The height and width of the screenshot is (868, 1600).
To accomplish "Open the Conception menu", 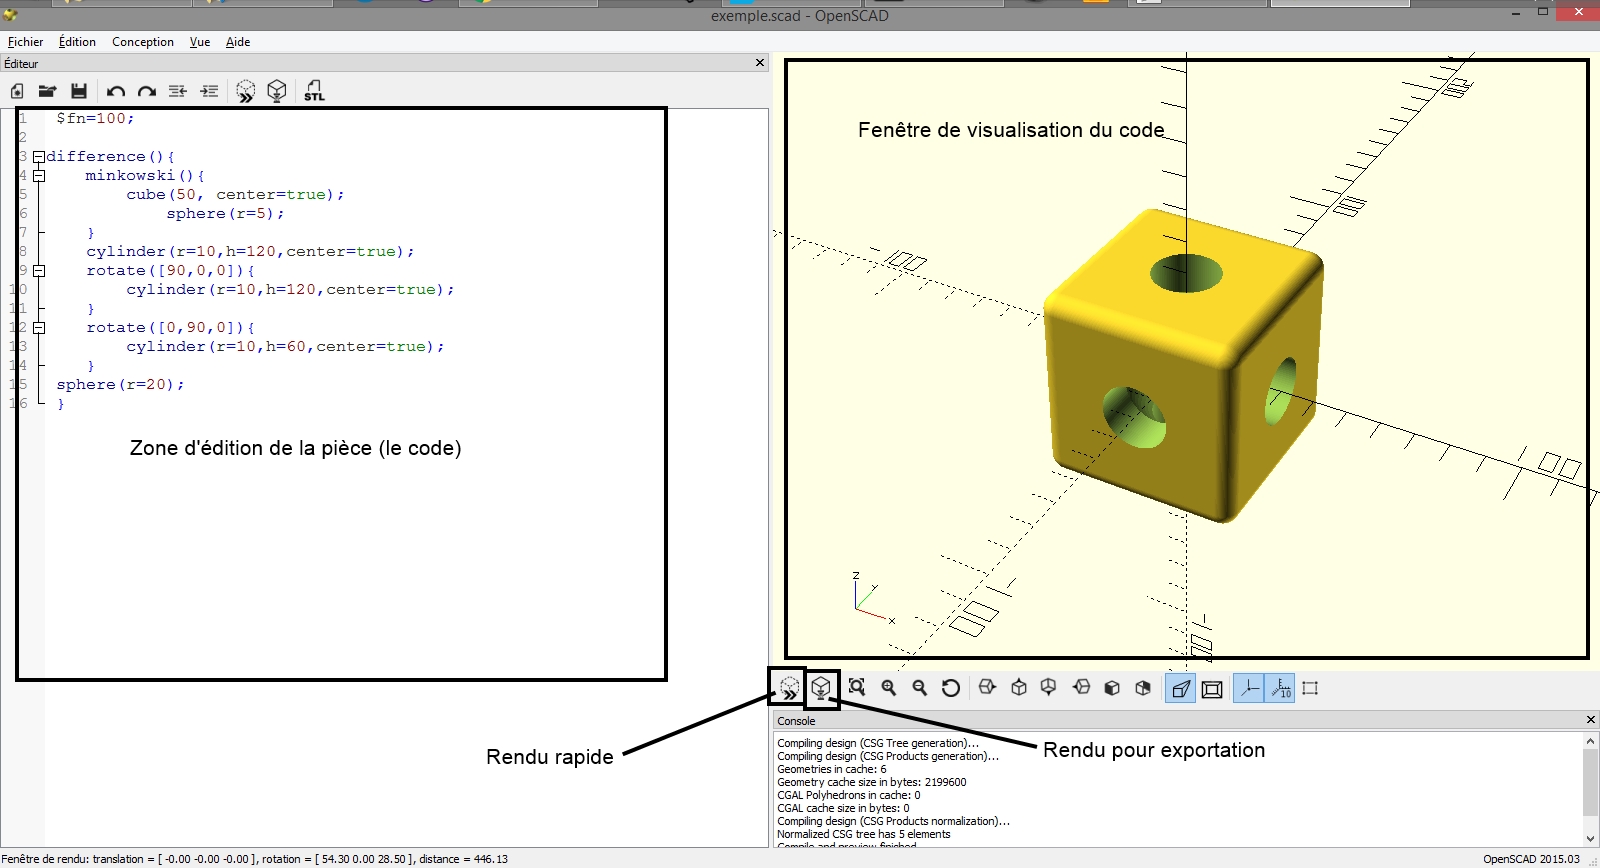I will click(143, 42).
